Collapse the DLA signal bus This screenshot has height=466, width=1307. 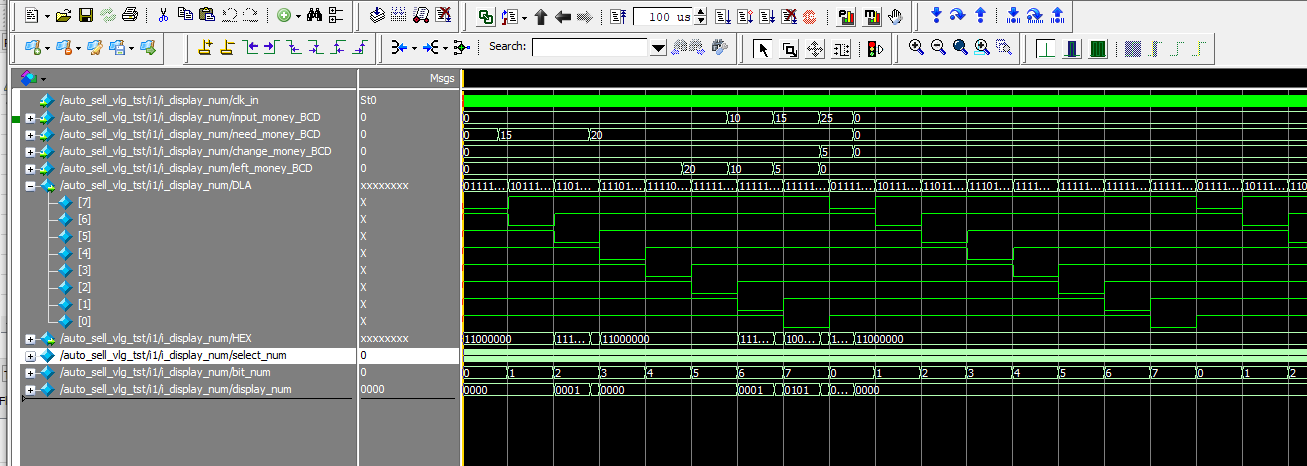(x=30, y=186)
